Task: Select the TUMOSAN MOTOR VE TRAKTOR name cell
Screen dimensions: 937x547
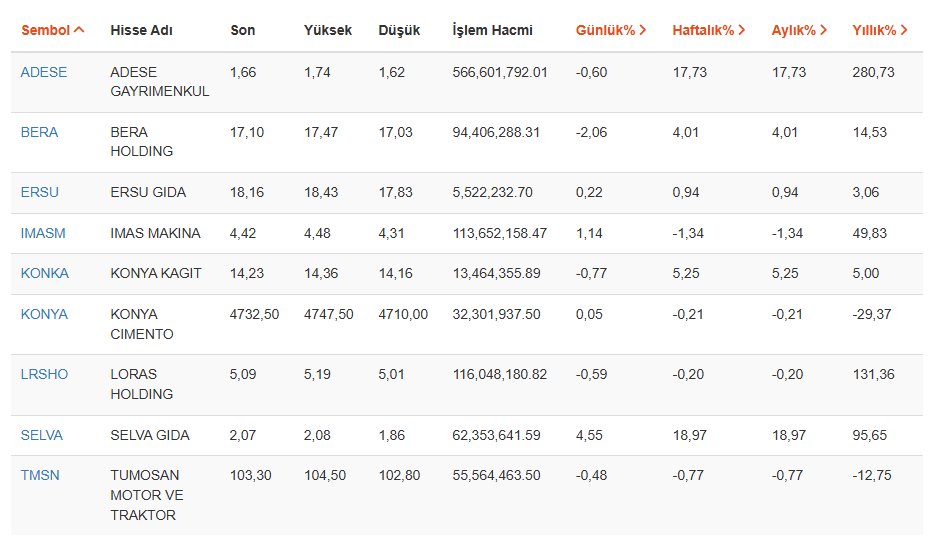Action: coord(147,495)
